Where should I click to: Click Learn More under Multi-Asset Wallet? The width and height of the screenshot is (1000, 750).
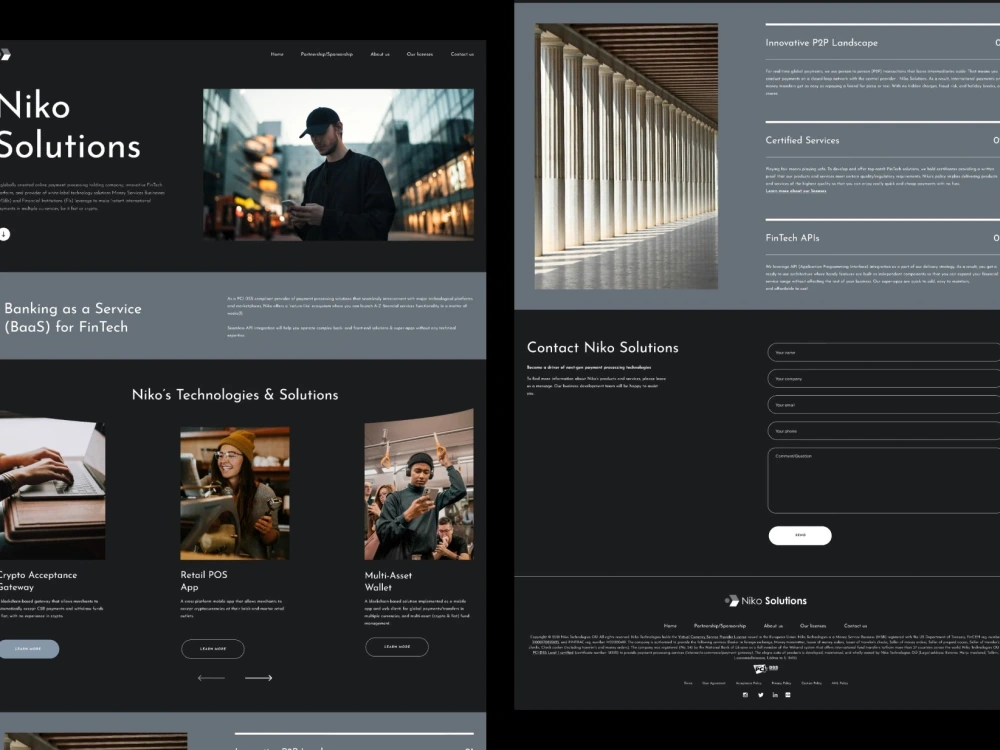[x=397, y=647]
